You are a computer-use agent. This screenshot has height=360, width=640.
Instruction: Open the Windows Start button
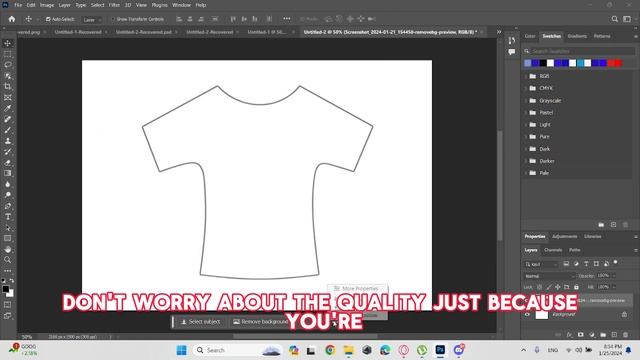(x=182, y=350)
